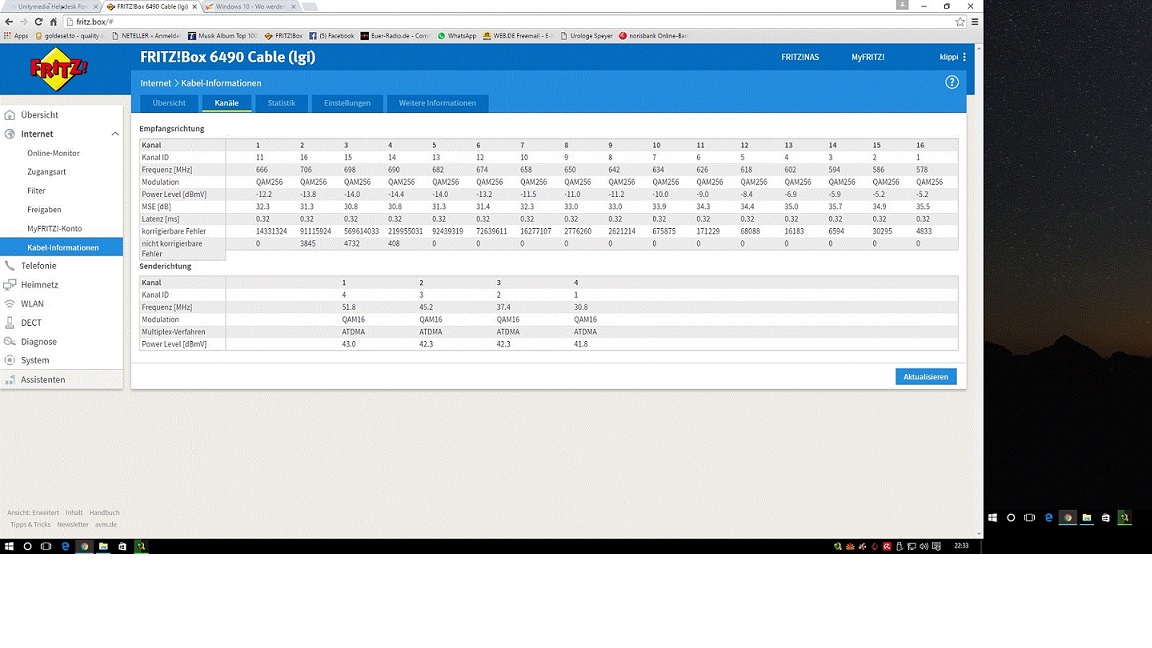Expand the WLAN sidebar section

32,304
